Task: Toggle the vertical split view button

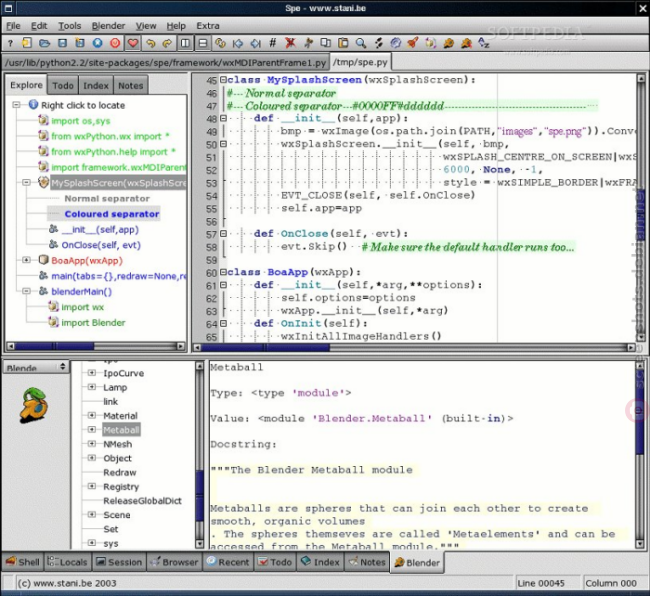Action: point(185,43)
